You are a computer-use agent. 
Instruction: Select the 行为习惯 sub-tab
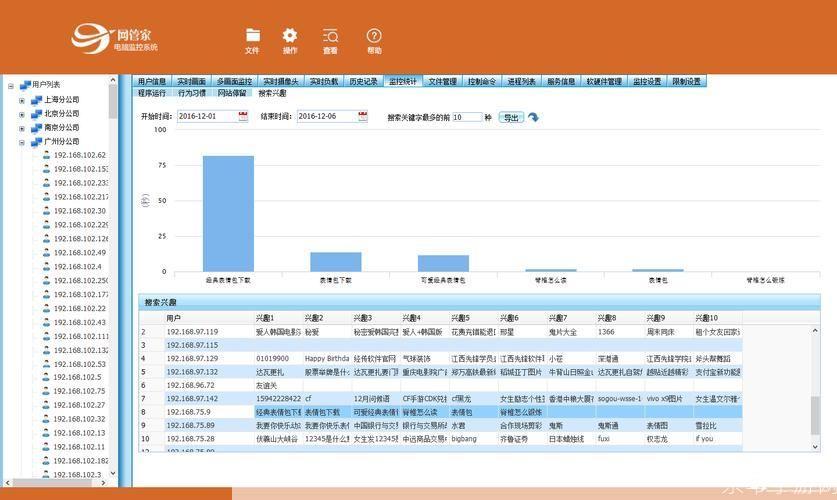192,93
